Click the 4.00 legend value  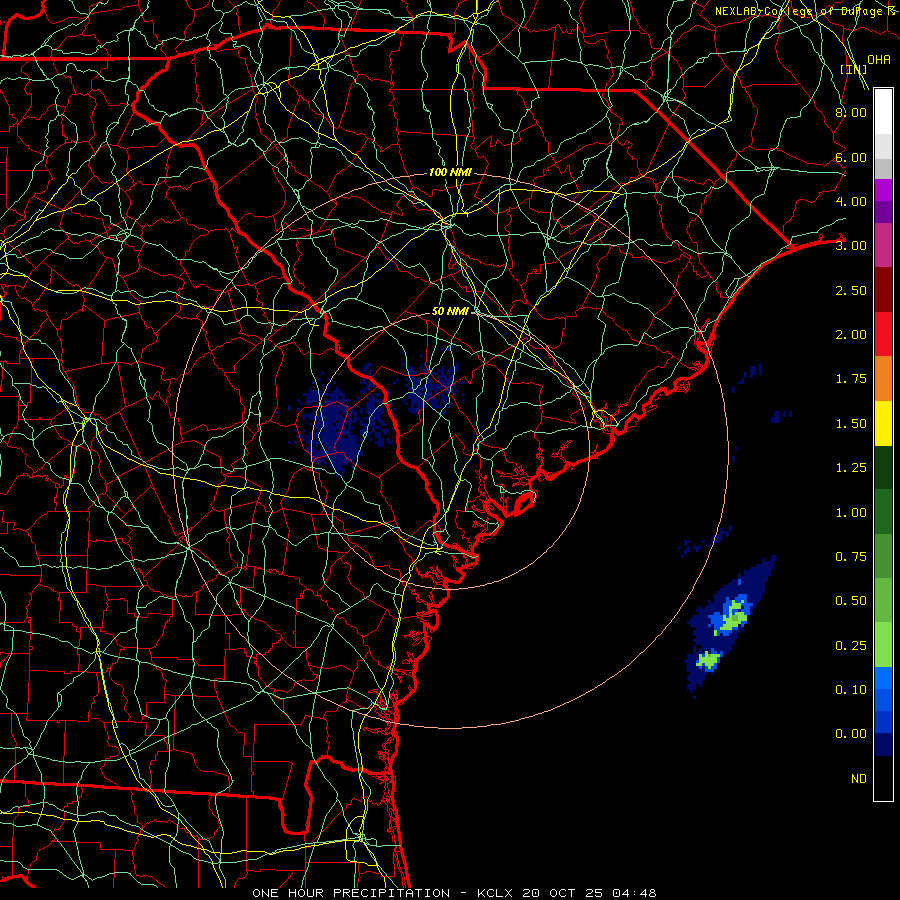[x=851, y=201]
